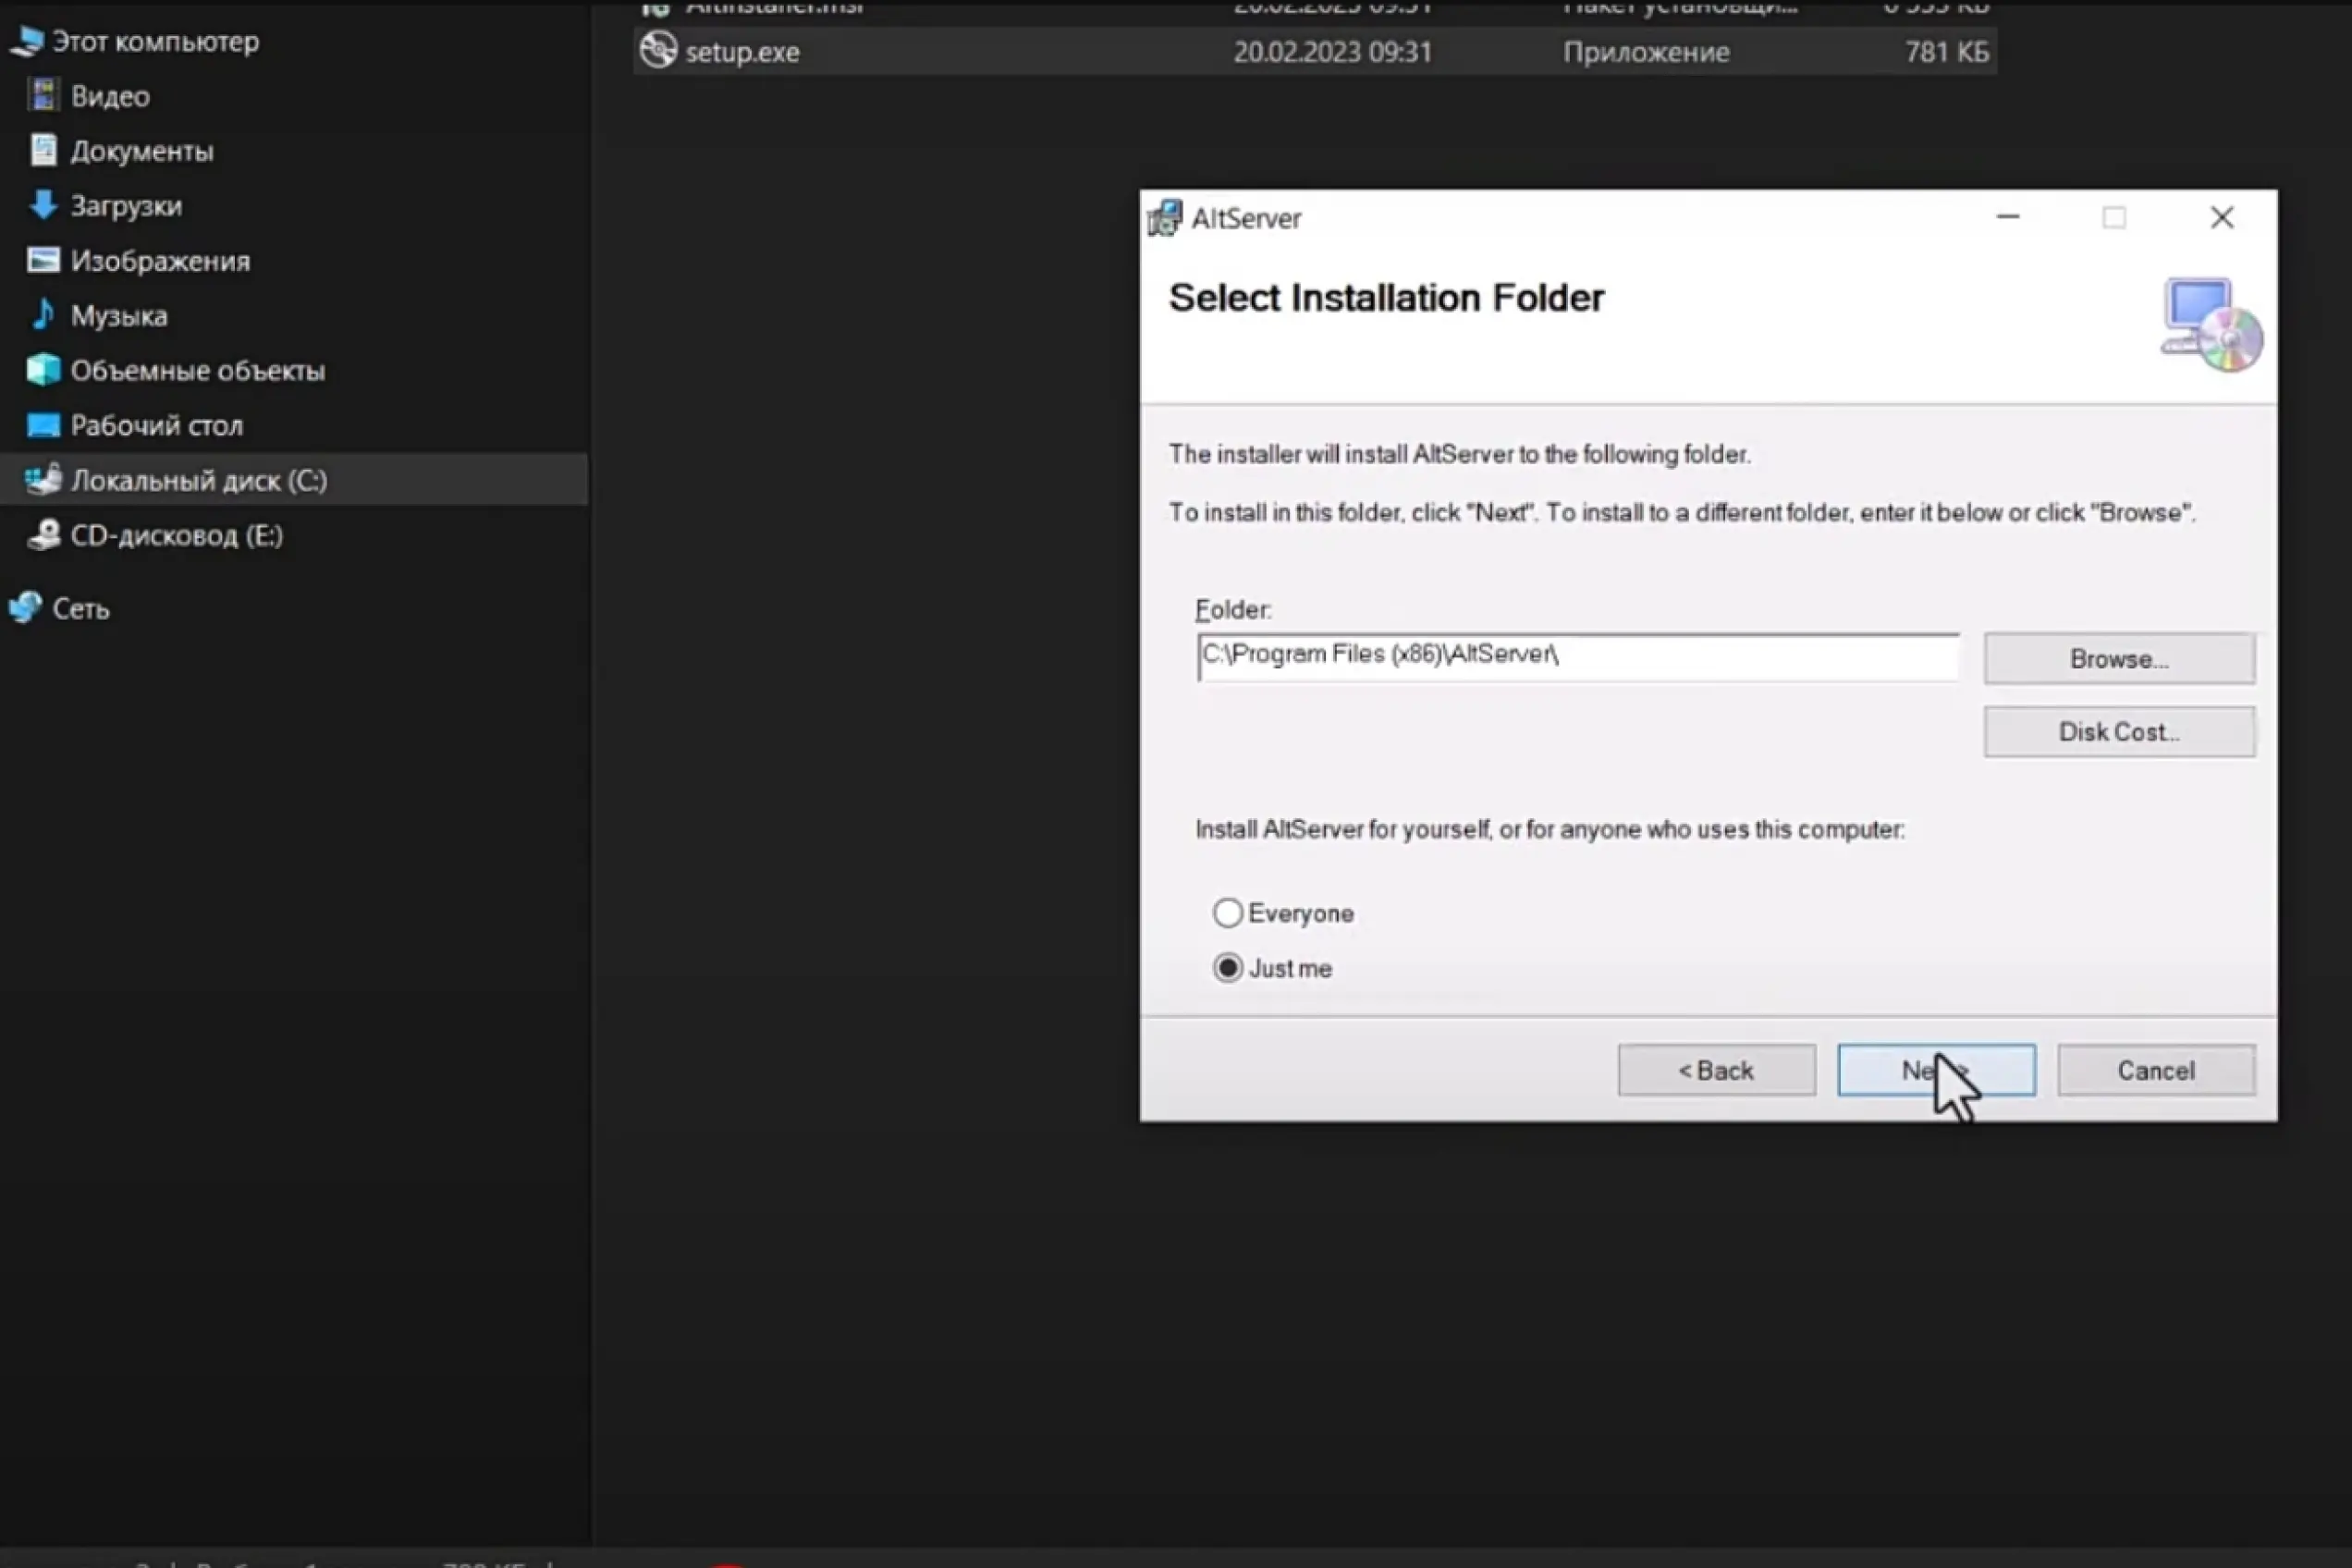Select the Everyone radio button
Screen dimensions: 2352x1568
tap(1227, 913)
